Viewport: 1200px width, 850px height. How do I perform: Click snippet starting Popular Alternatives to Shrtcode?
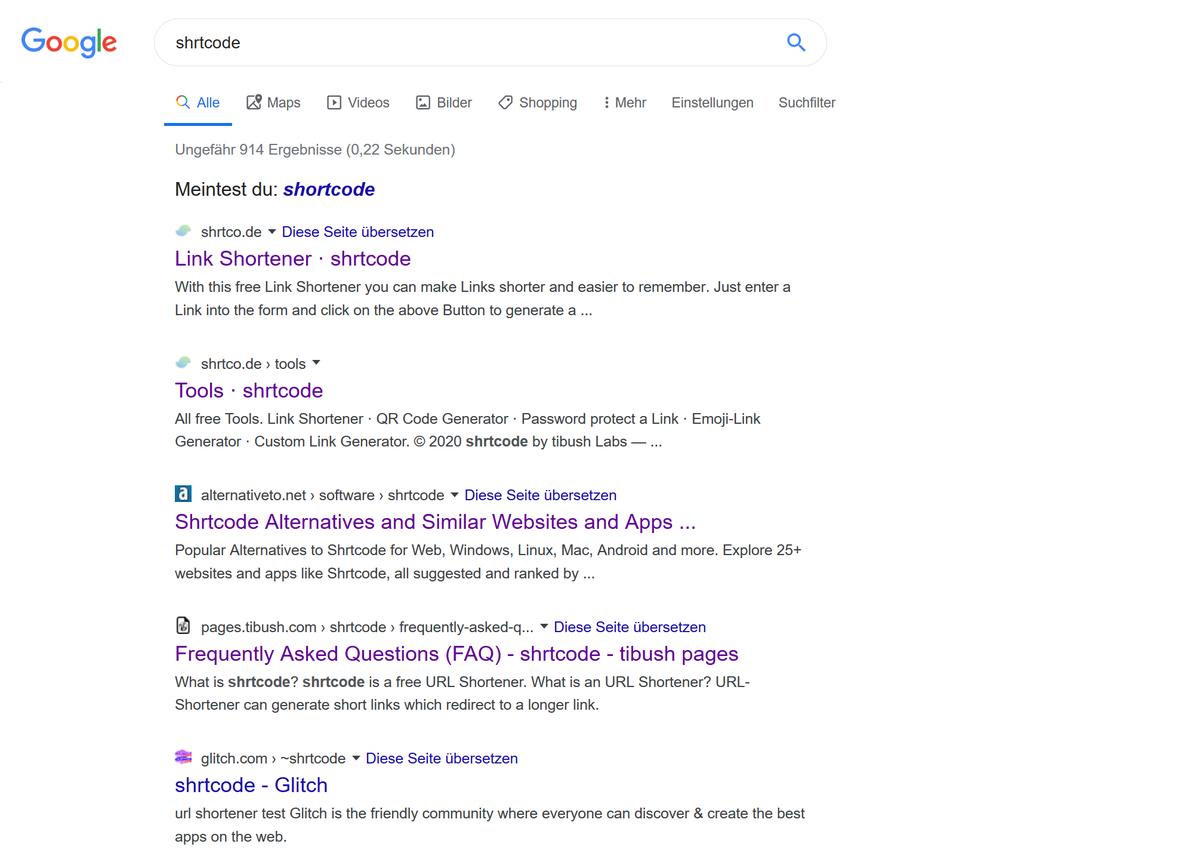tap(488, 562)
